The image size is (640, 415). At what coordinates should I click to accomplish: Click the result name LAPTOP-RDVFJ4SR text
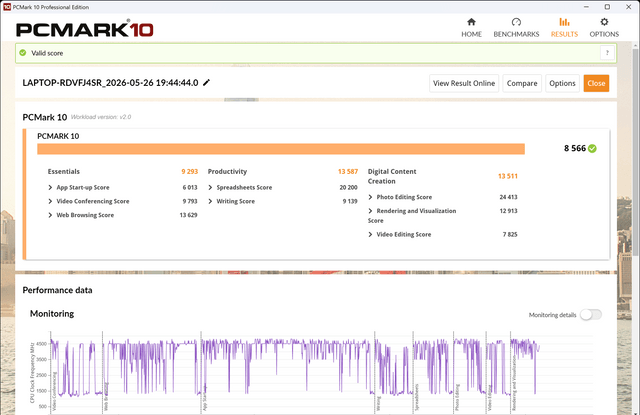tap(110, 83)
